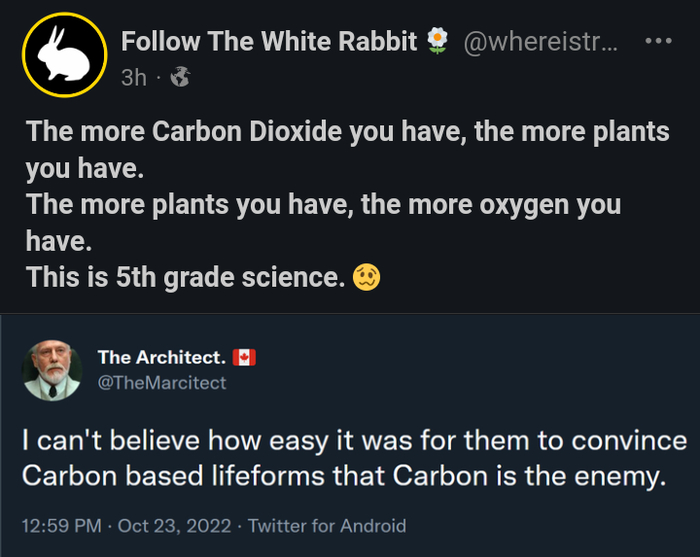Click the woozy face emoji
700x557 pixels.
click(x=367, y=277)
